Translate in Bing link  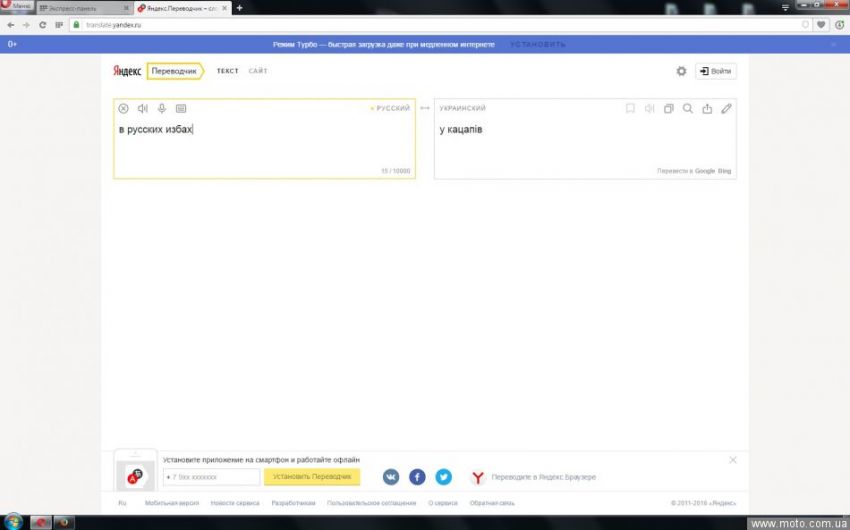coord(724,171)
